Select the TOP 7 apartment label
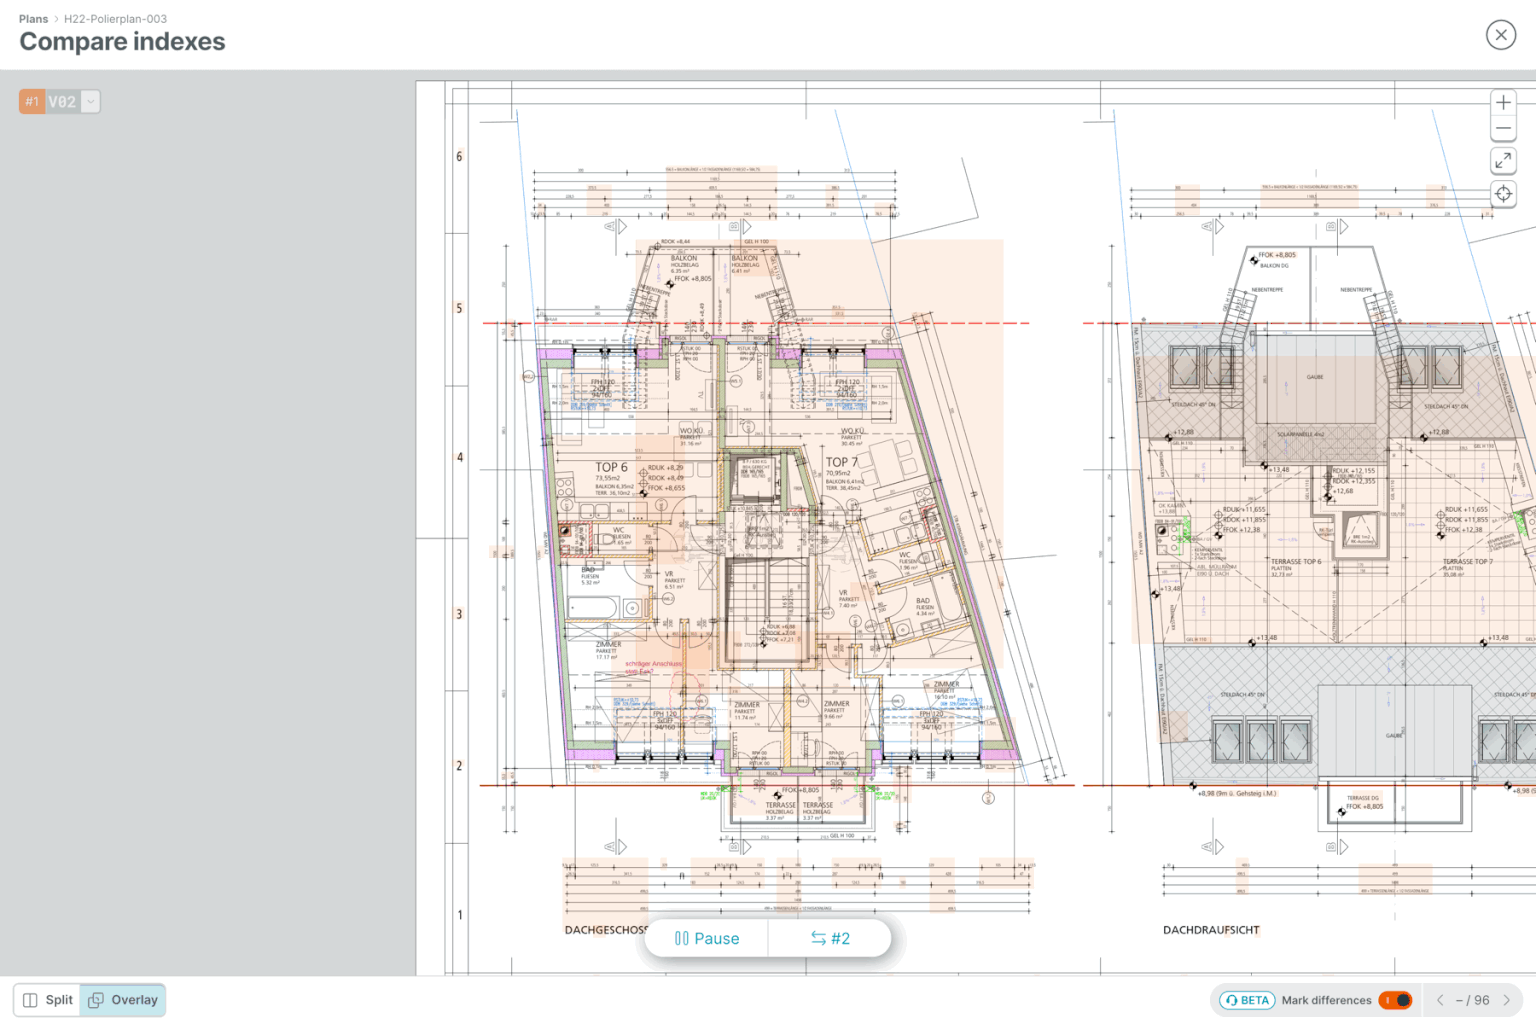 point(842,462)
